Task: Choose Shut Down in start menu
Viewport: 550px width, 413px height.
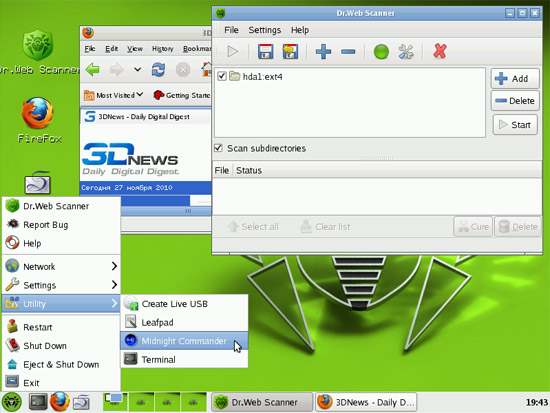Action: point(61,346)
